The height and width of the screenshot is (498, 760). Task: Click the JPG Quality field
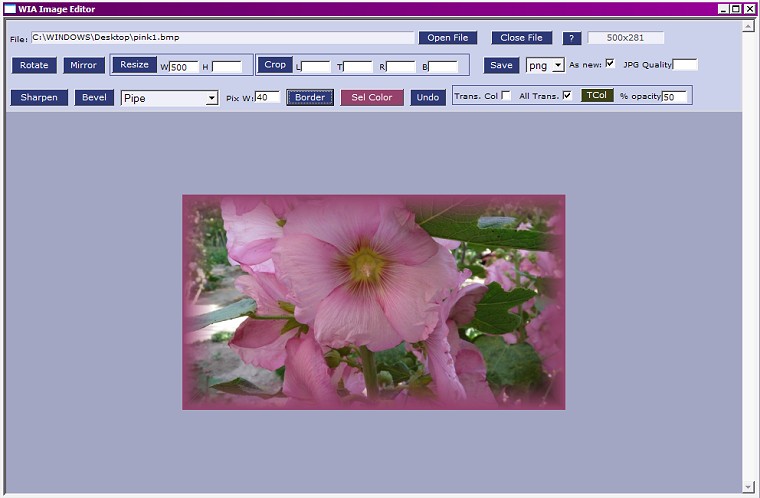pos(685,64)
